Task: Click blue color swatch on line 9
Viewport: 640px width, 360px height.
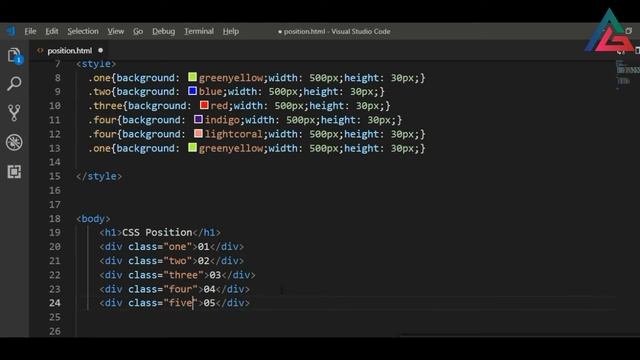Action: (192, 91)
